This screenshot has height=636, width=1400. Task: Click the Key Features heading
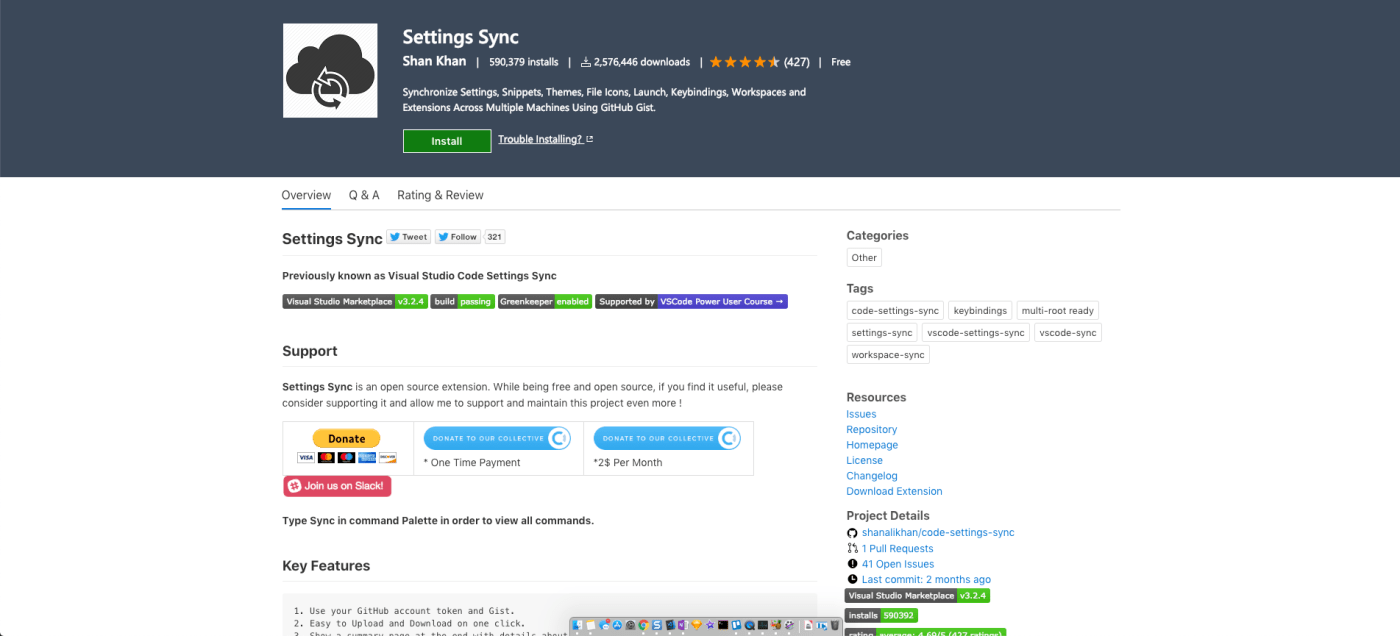[x=326, y=566]
